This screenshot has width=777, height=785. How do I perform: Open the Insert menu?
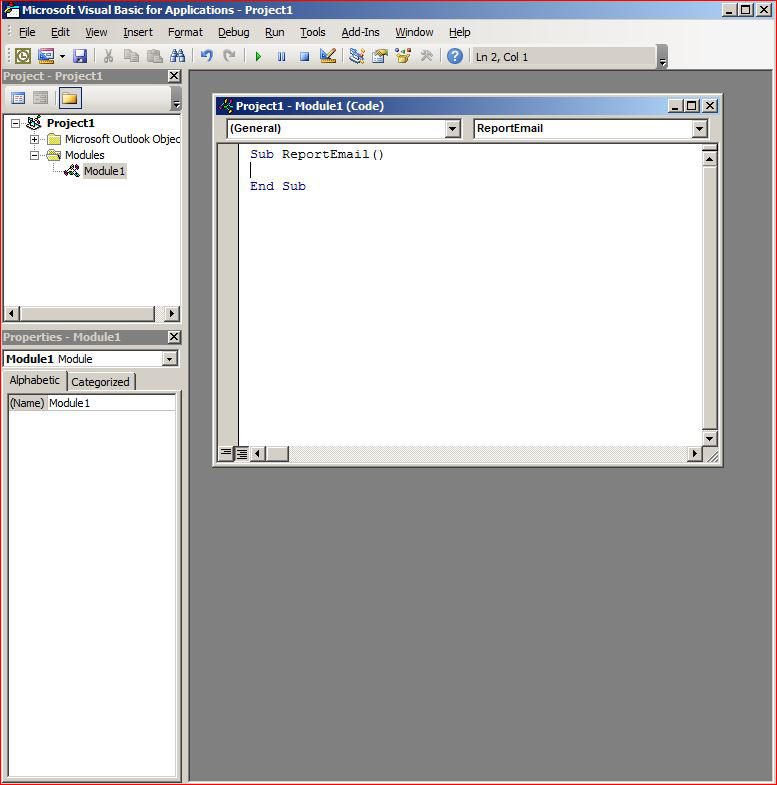pyautogui.click(x=138, y=32)
